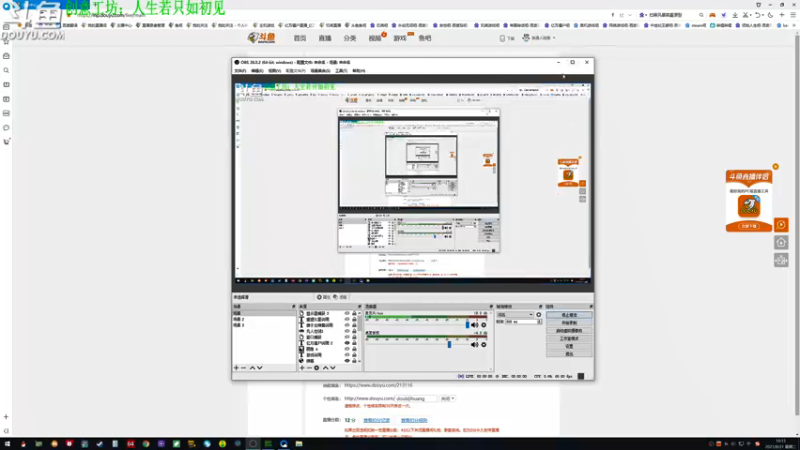Move the selected source down
Viewport: 800px width, 450px height.
pos(333,368)
